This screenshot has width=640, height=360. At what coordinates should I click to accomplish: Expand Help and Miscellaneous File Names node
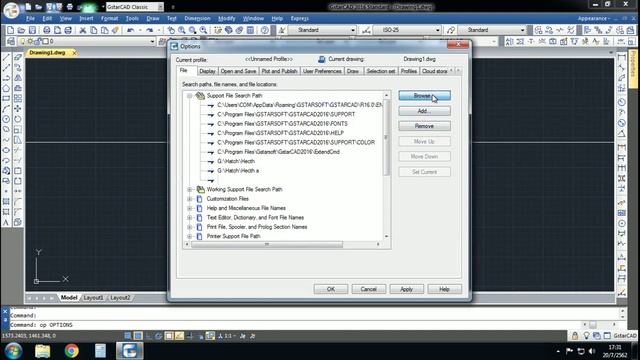(189, 208)
